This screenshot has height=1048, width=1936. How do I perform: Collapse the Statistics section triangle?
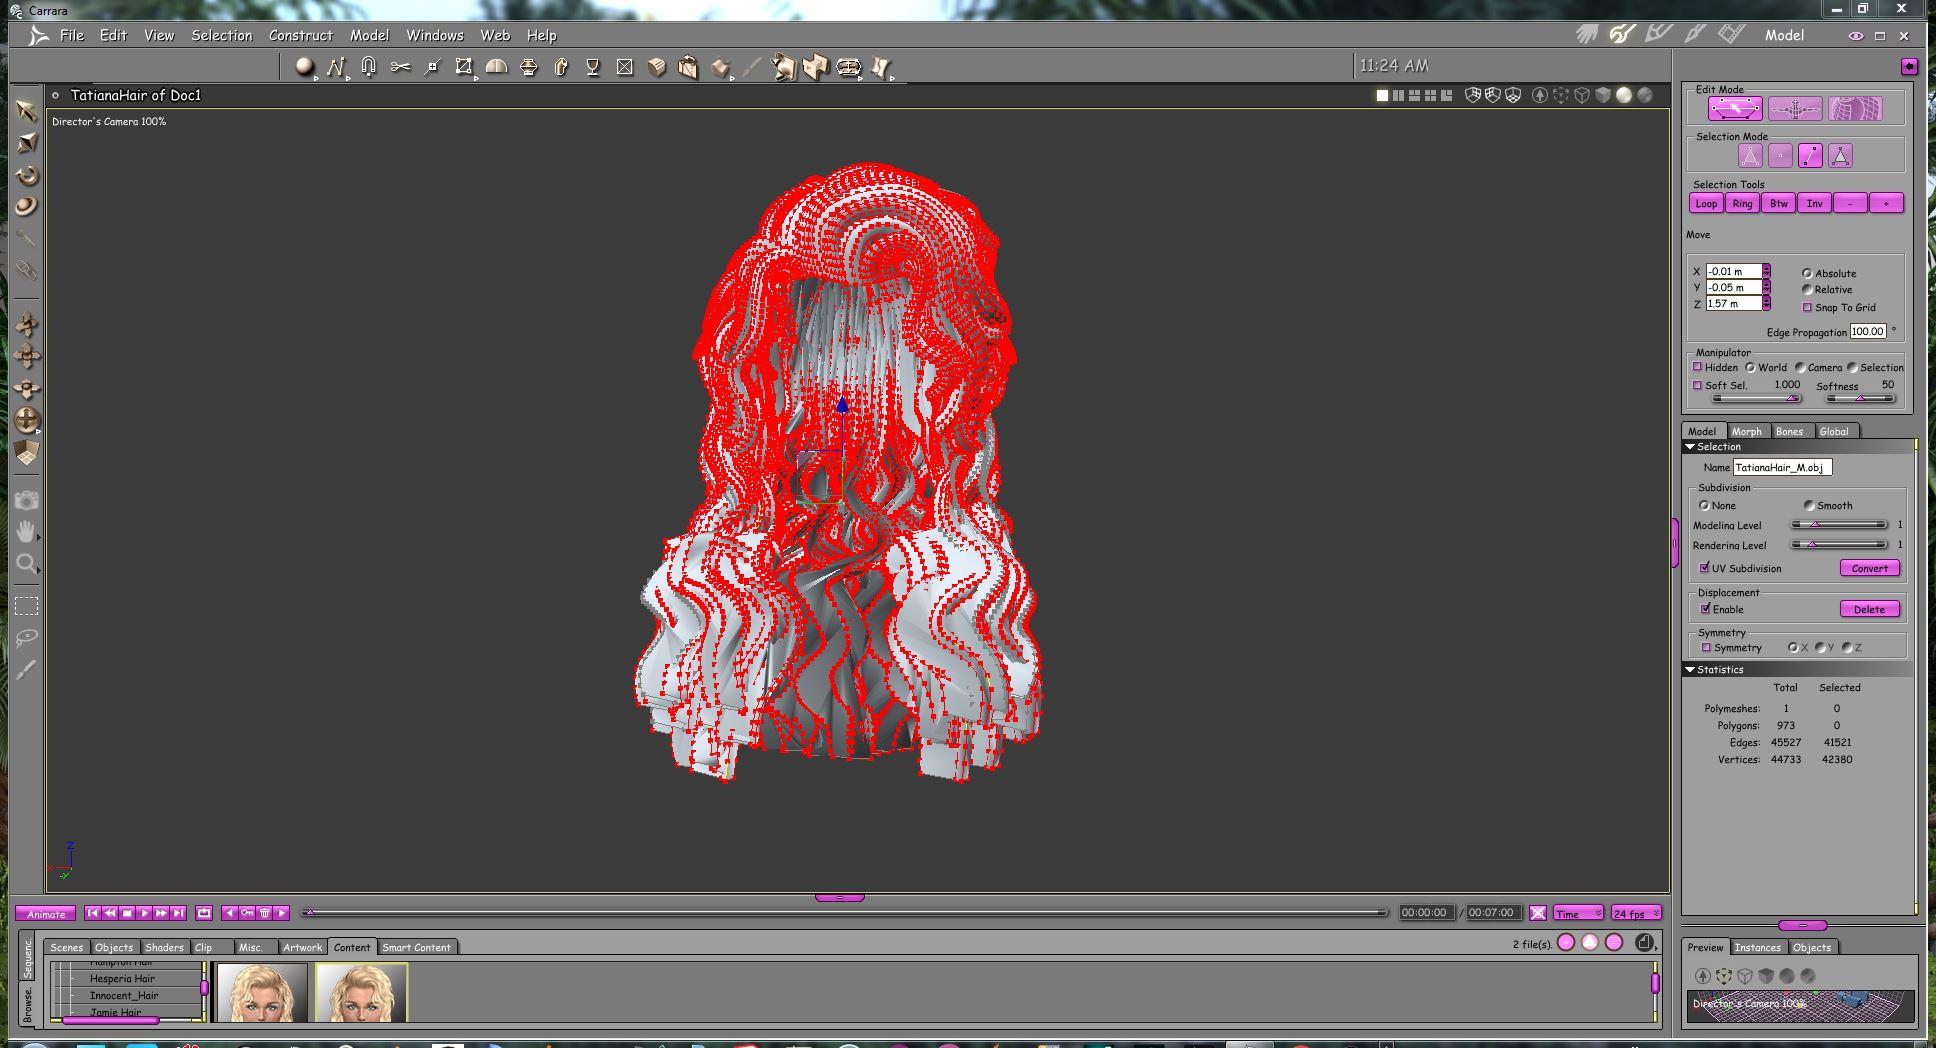pos(1690,669)
